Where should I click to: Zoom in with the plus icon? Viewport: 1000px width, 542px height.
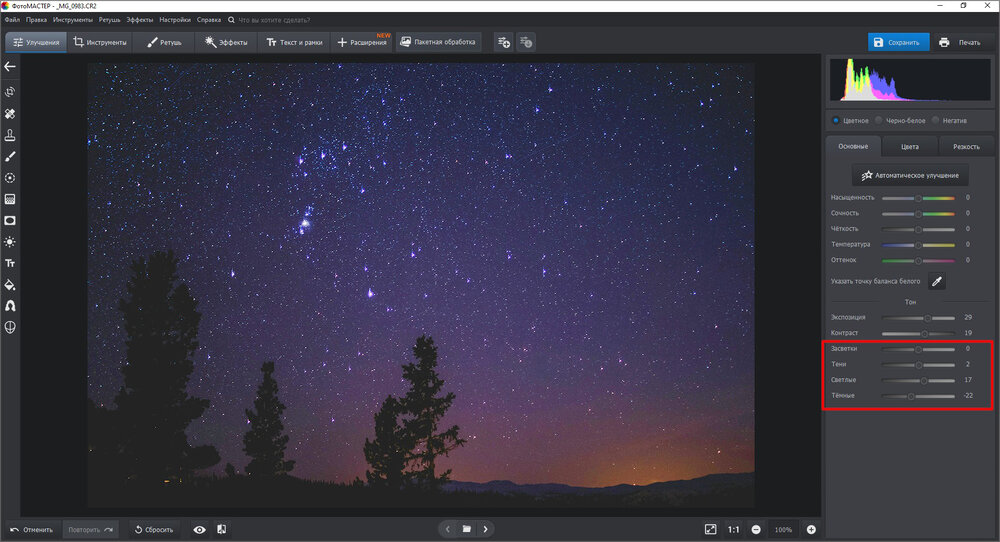[x=811, y=529]
